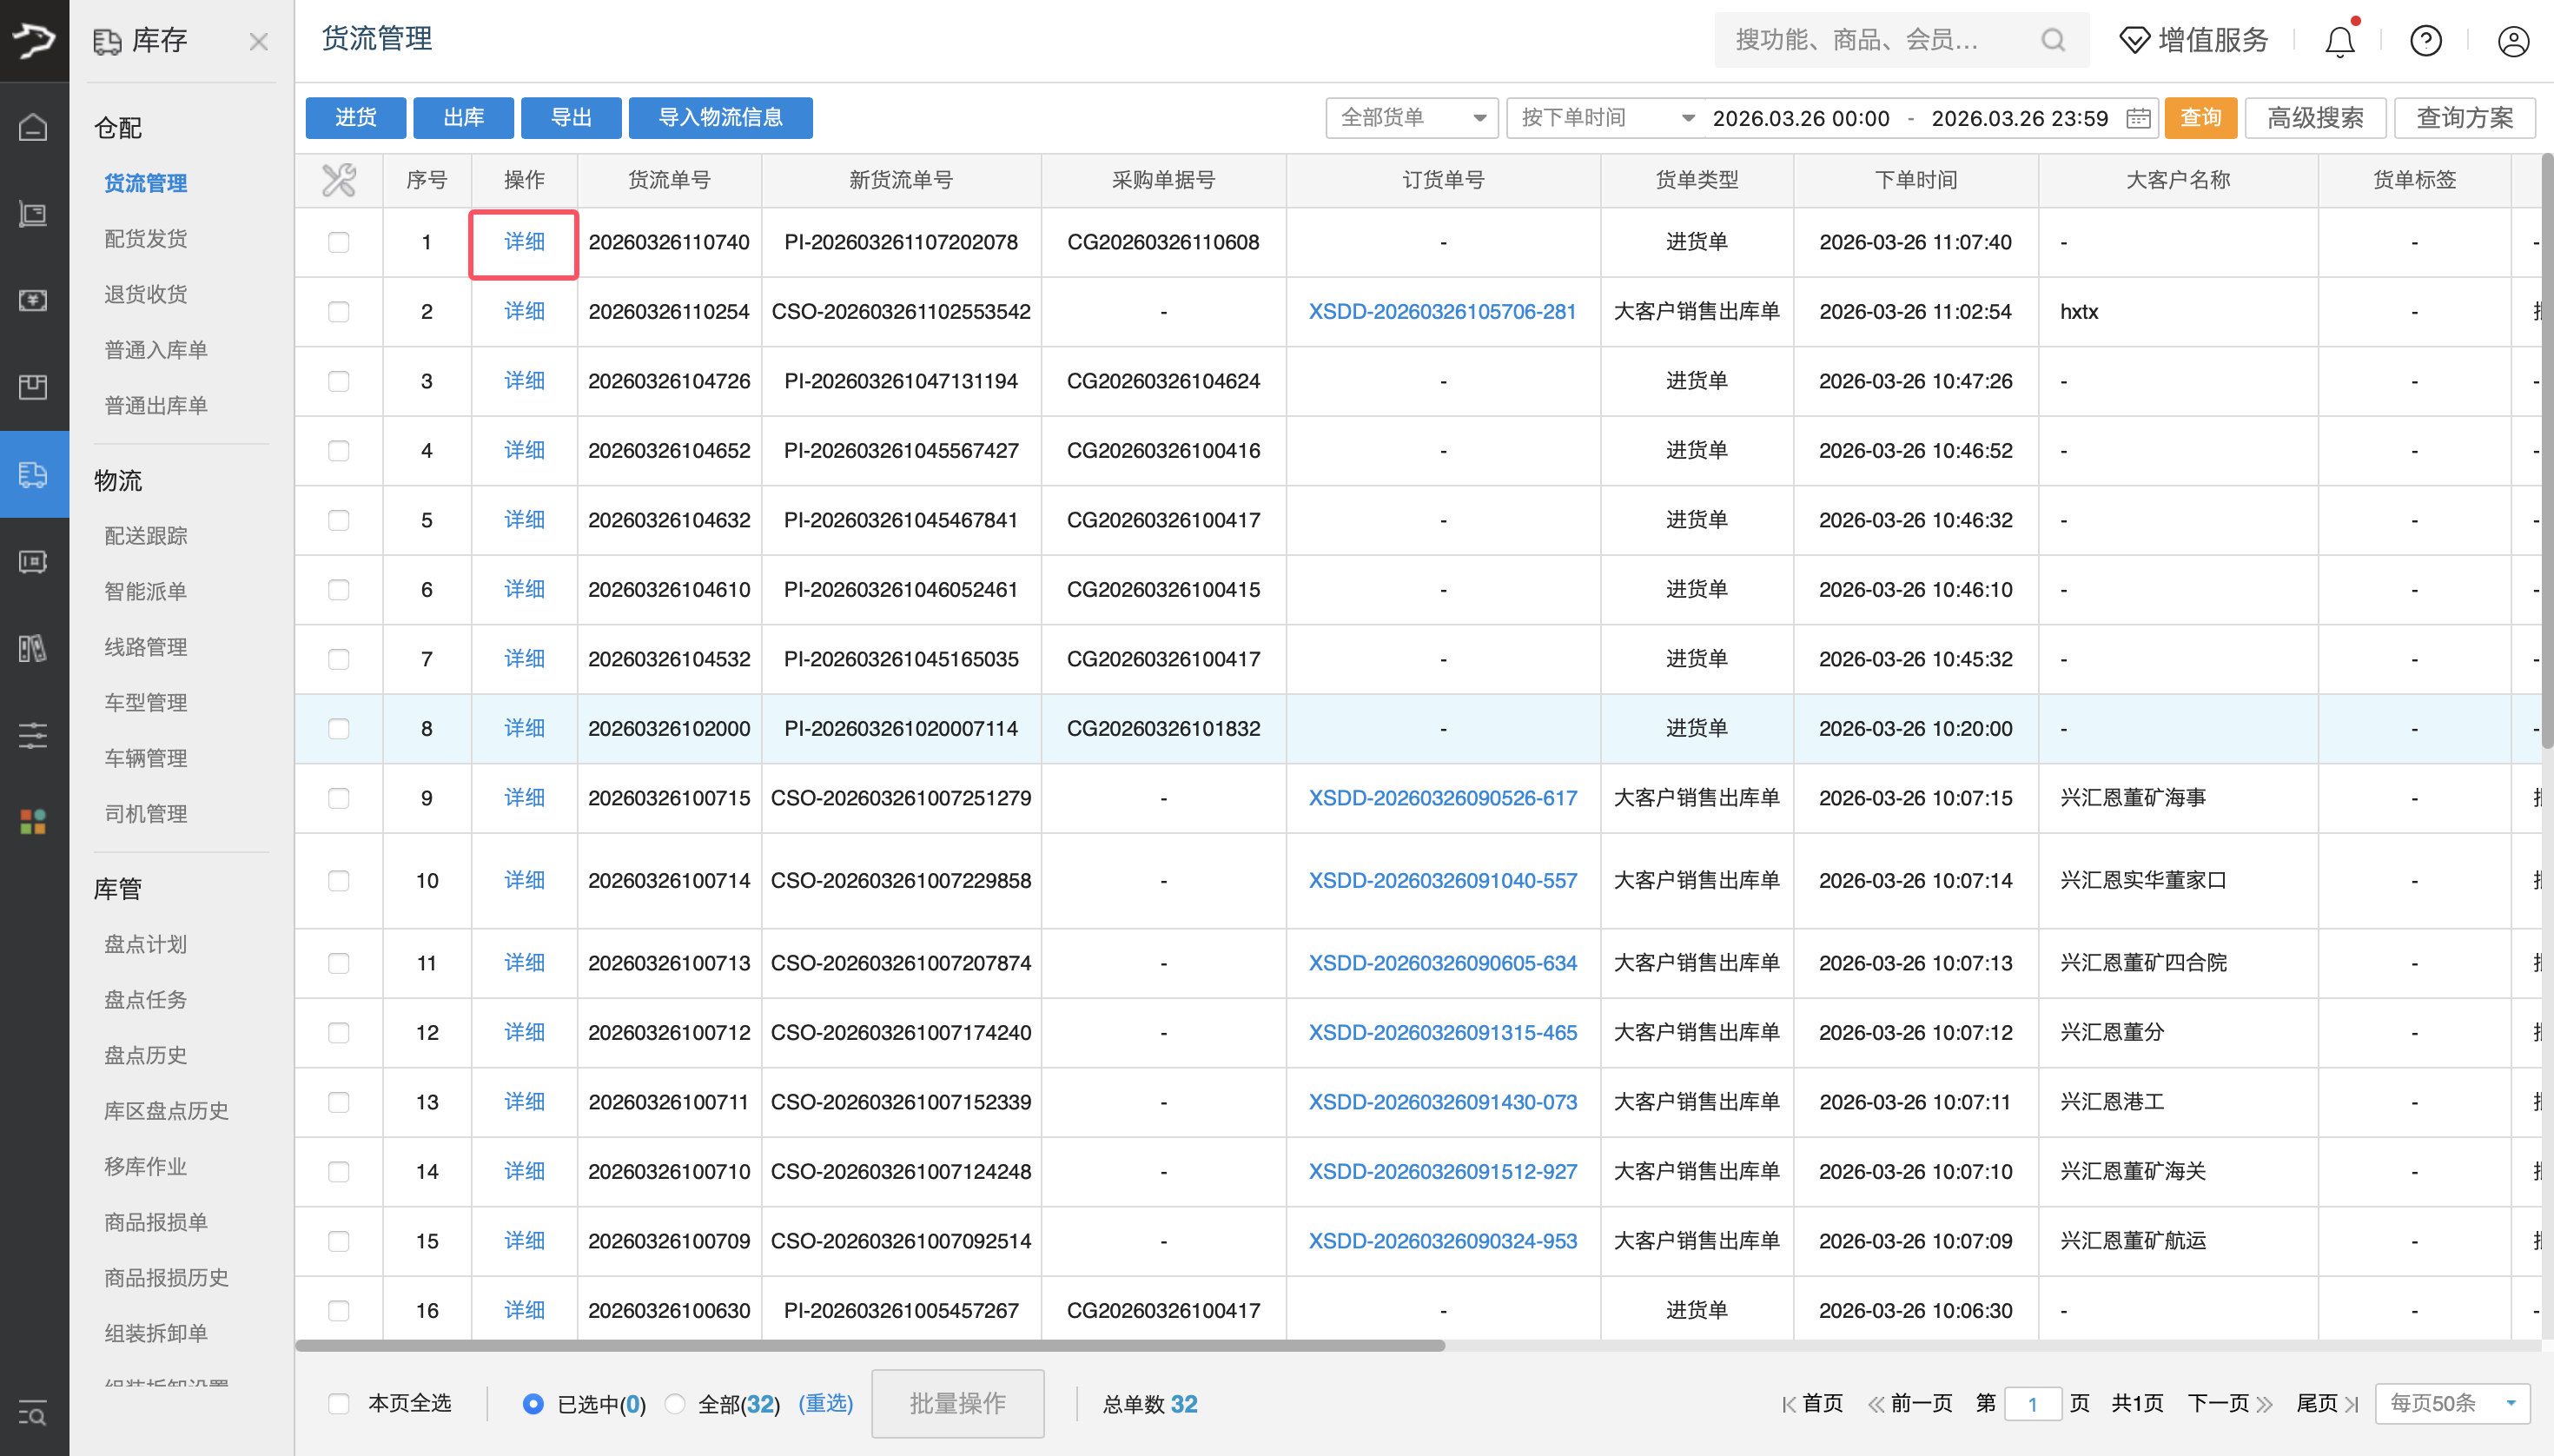Open the Home icon in sidebar
Image resolution: width=2554 pixels, height=1456 pixels.
pos(33,128)
